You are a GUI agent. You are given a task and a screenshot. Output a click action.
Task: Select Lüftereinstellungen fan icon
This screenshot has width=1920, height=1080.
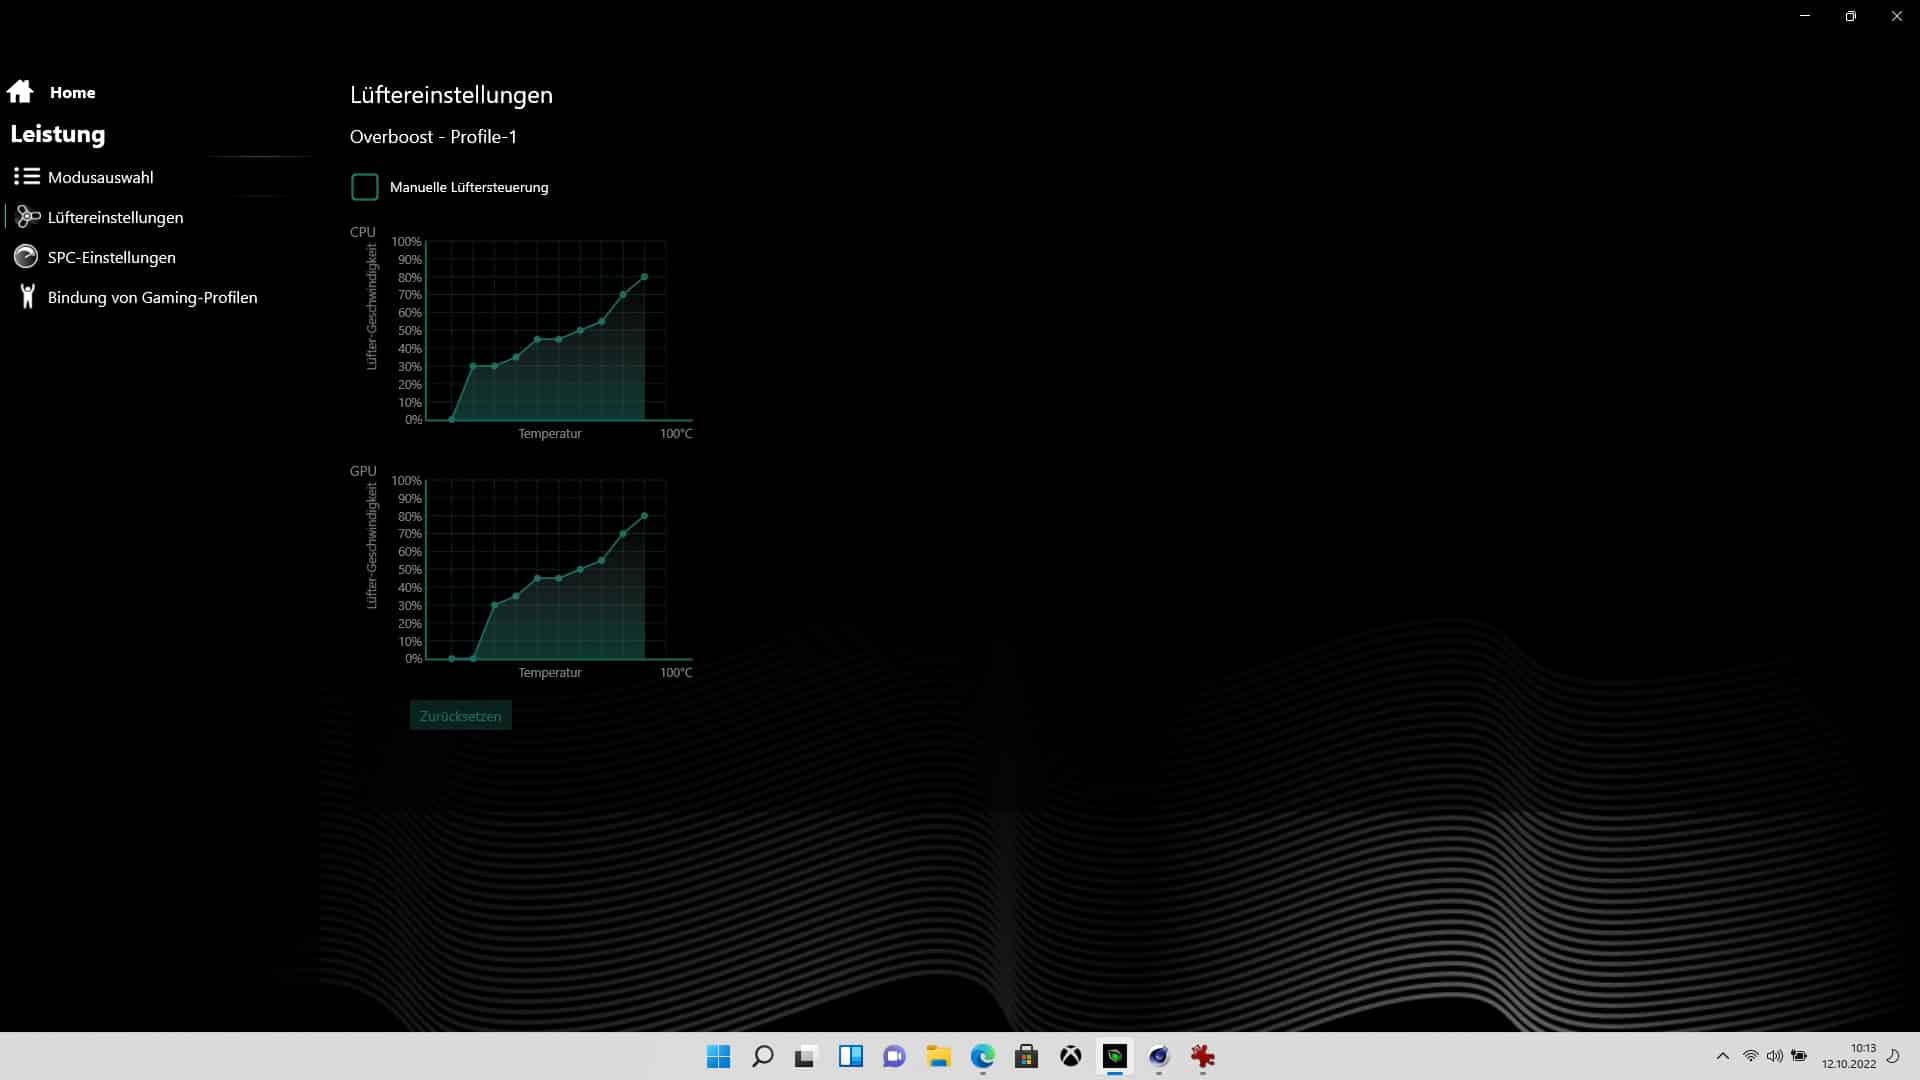(x=28, y=217)
